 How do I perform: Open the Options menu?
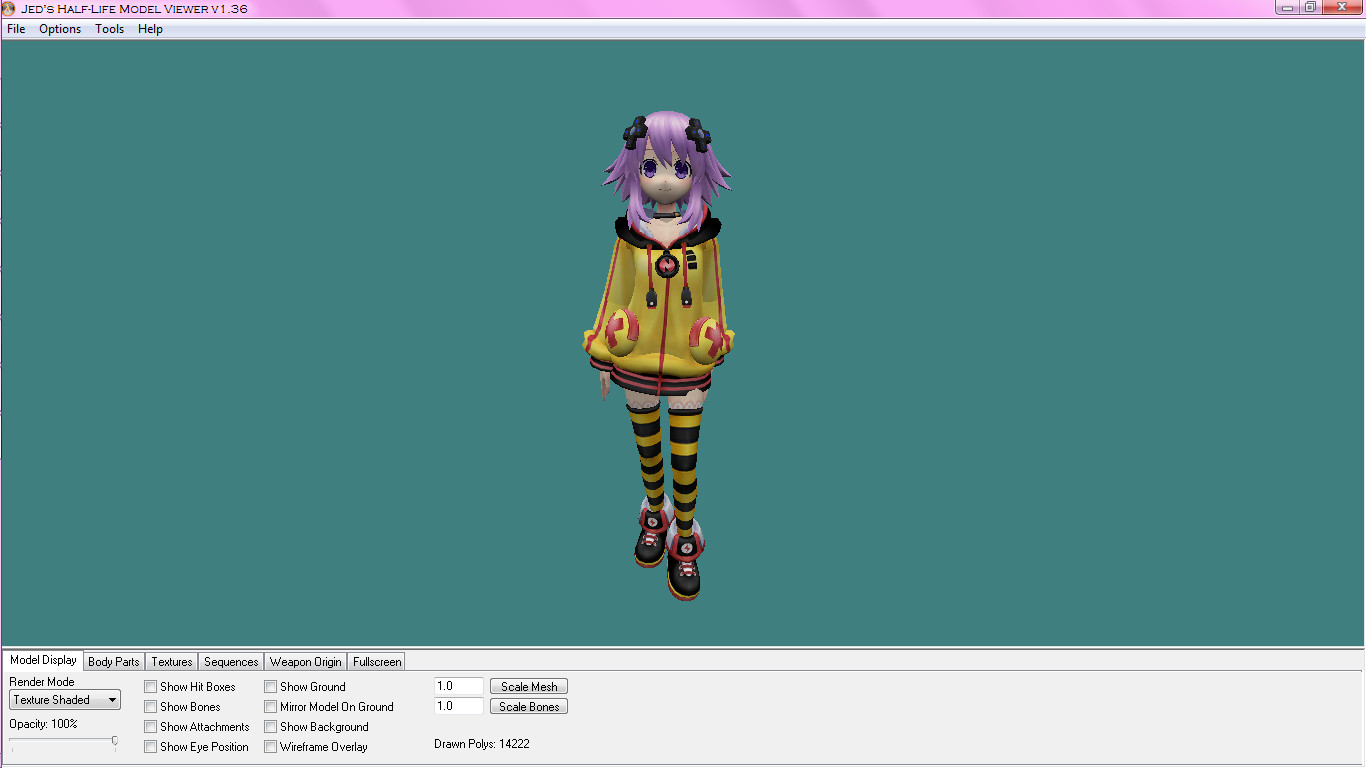click(x=60, y=29)
